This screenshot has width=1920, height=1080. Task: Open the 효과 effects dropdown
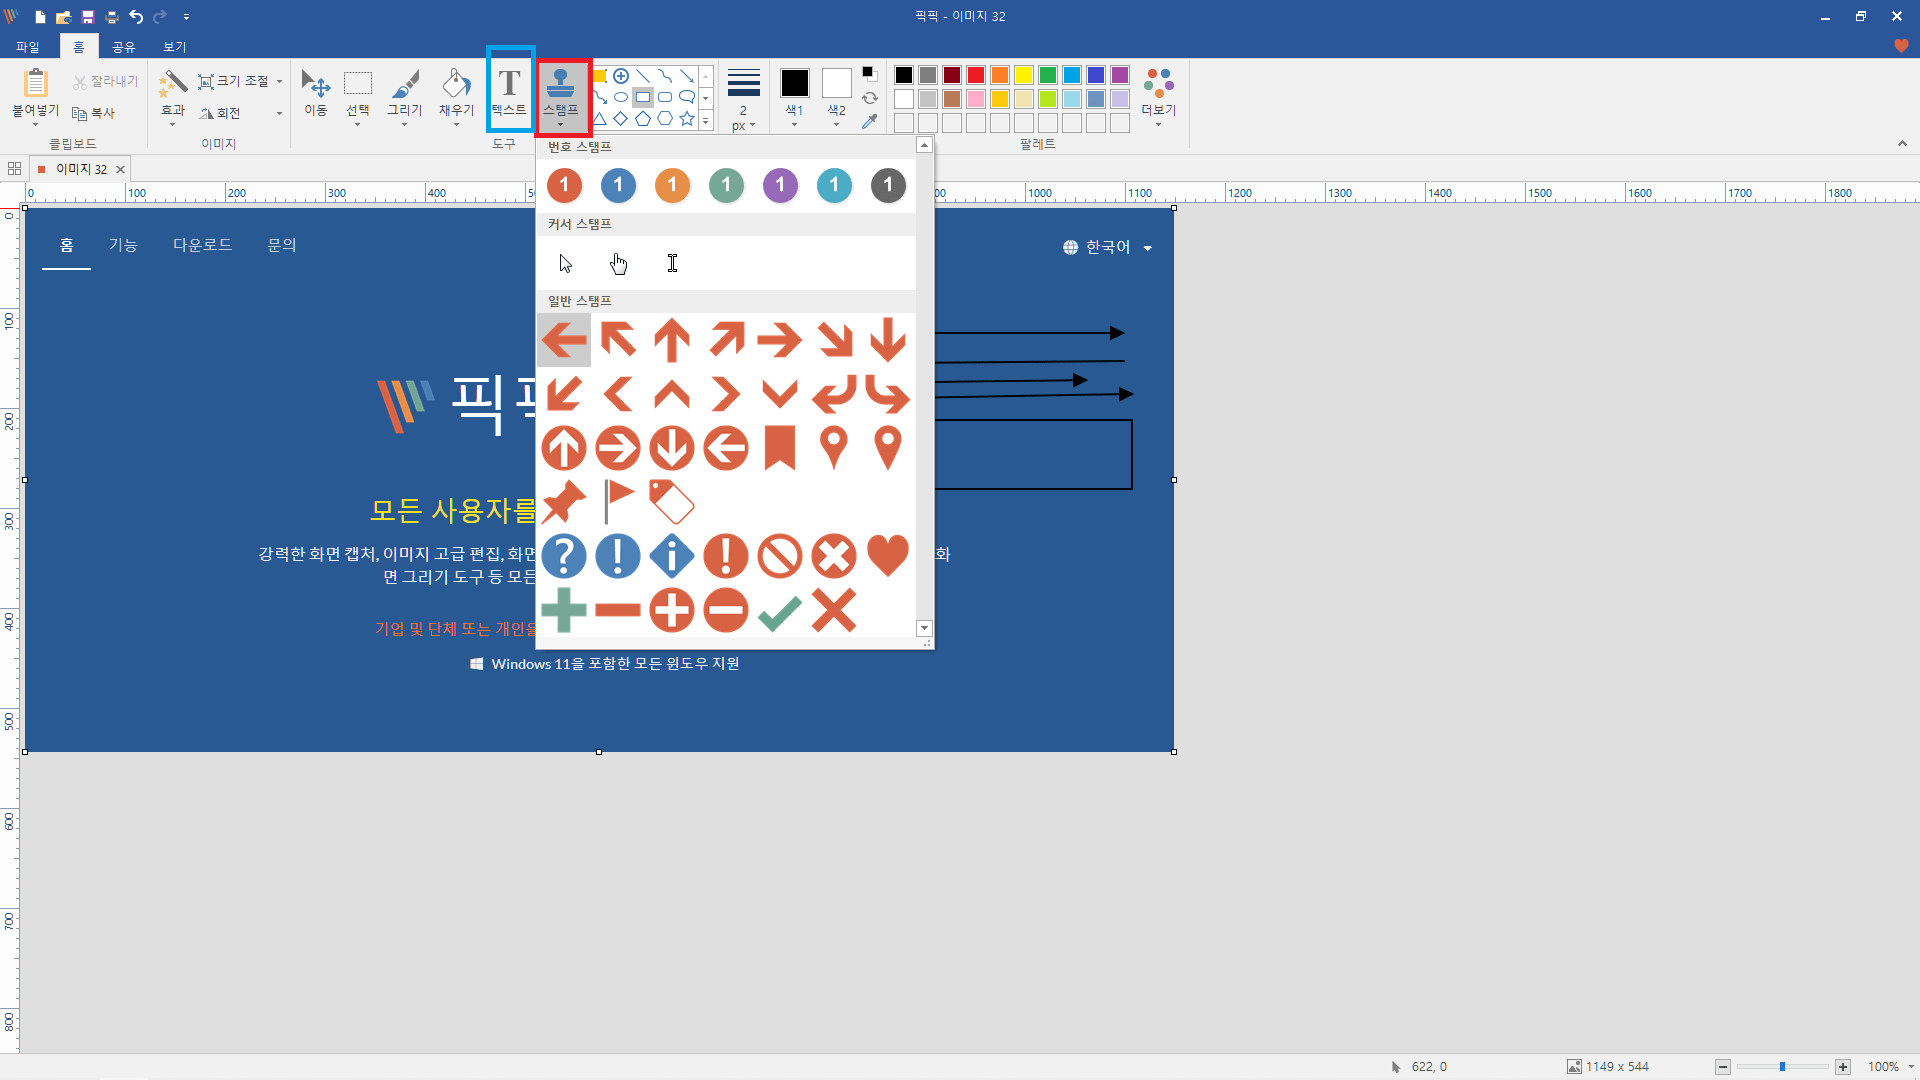click(172, 124)
